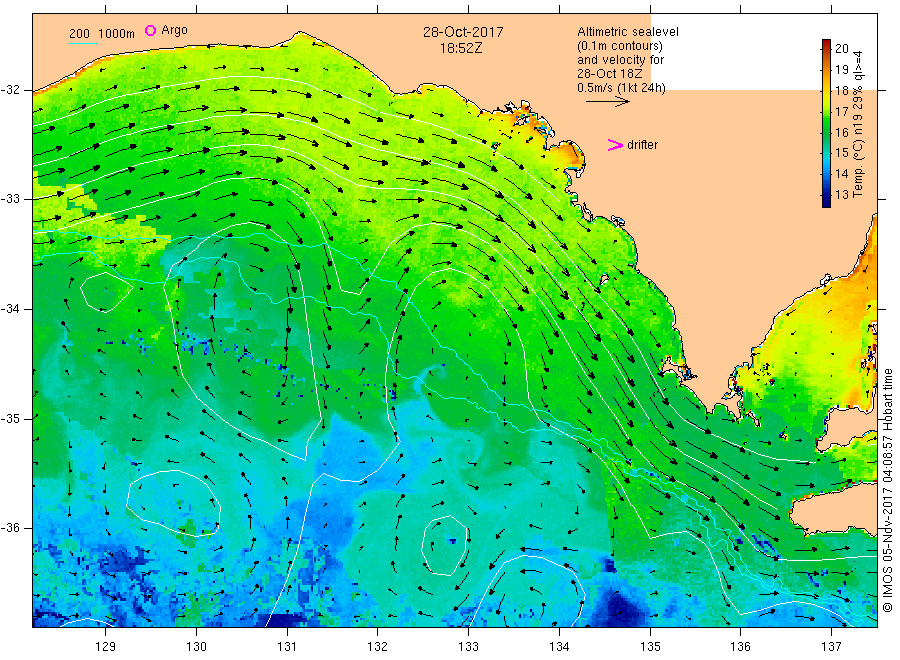900x660 pixels.
Task: Click the 20 label on the color bar
Action: [842, 49]
